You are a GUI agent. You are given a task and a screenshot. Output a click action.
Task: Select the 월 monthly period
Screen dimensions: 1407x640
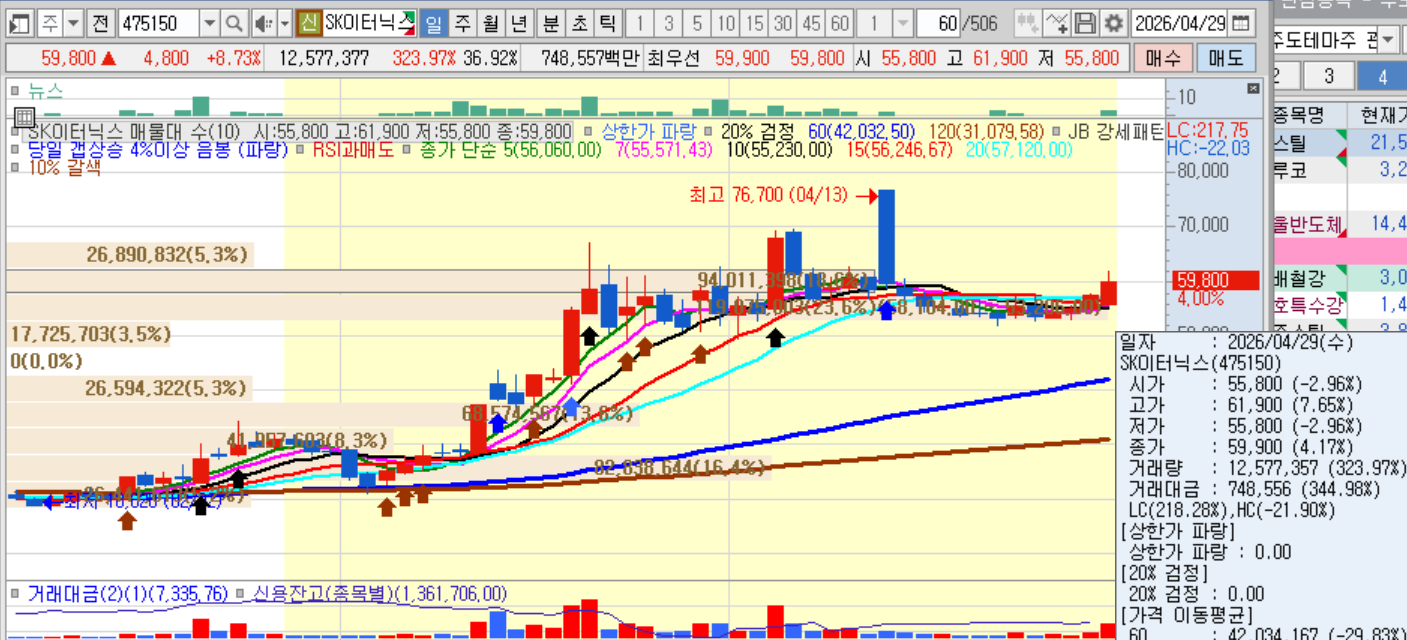490,22
